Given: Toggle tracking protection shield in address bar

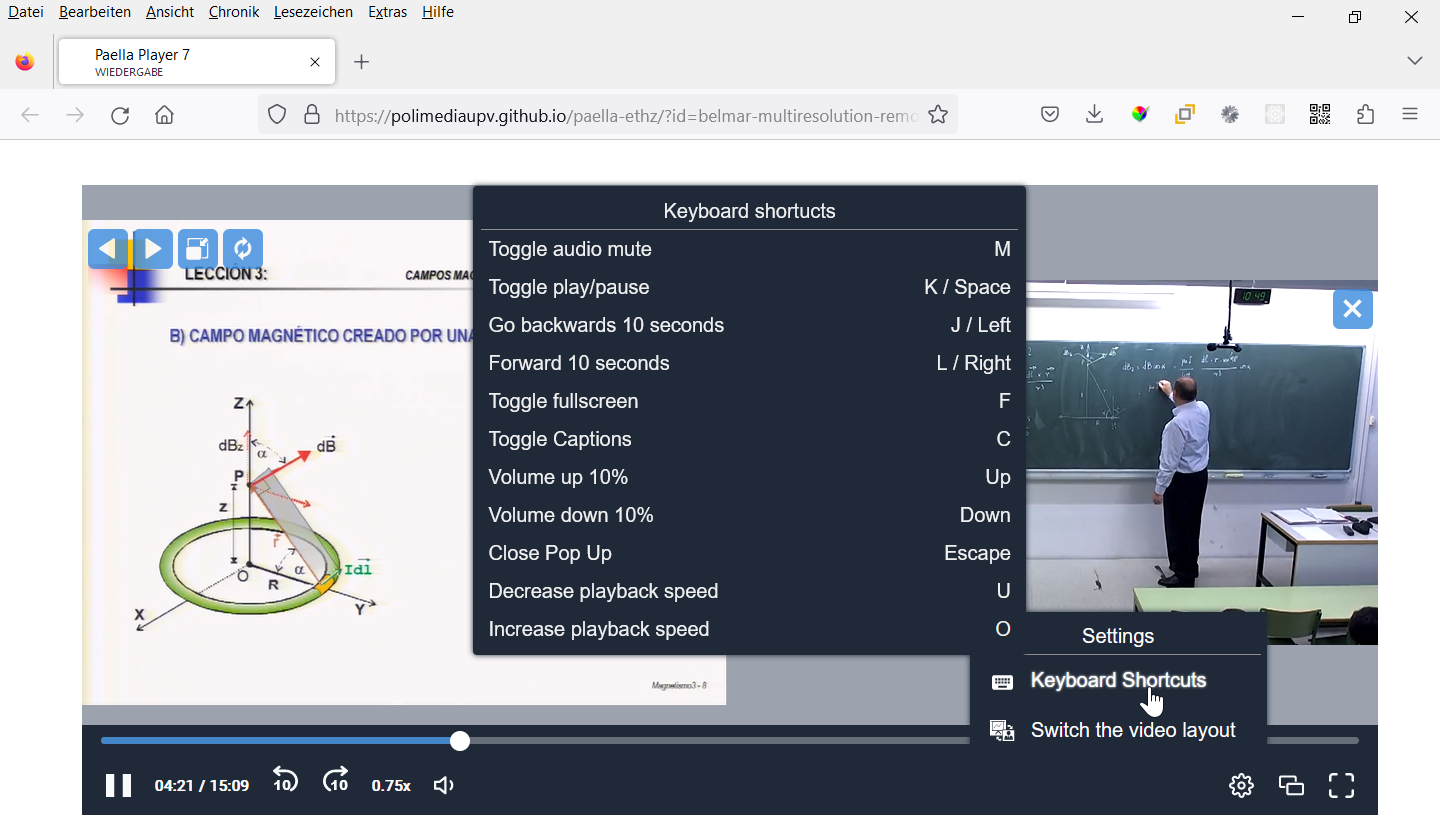Looking at the screenshot, I should [277, 114].
